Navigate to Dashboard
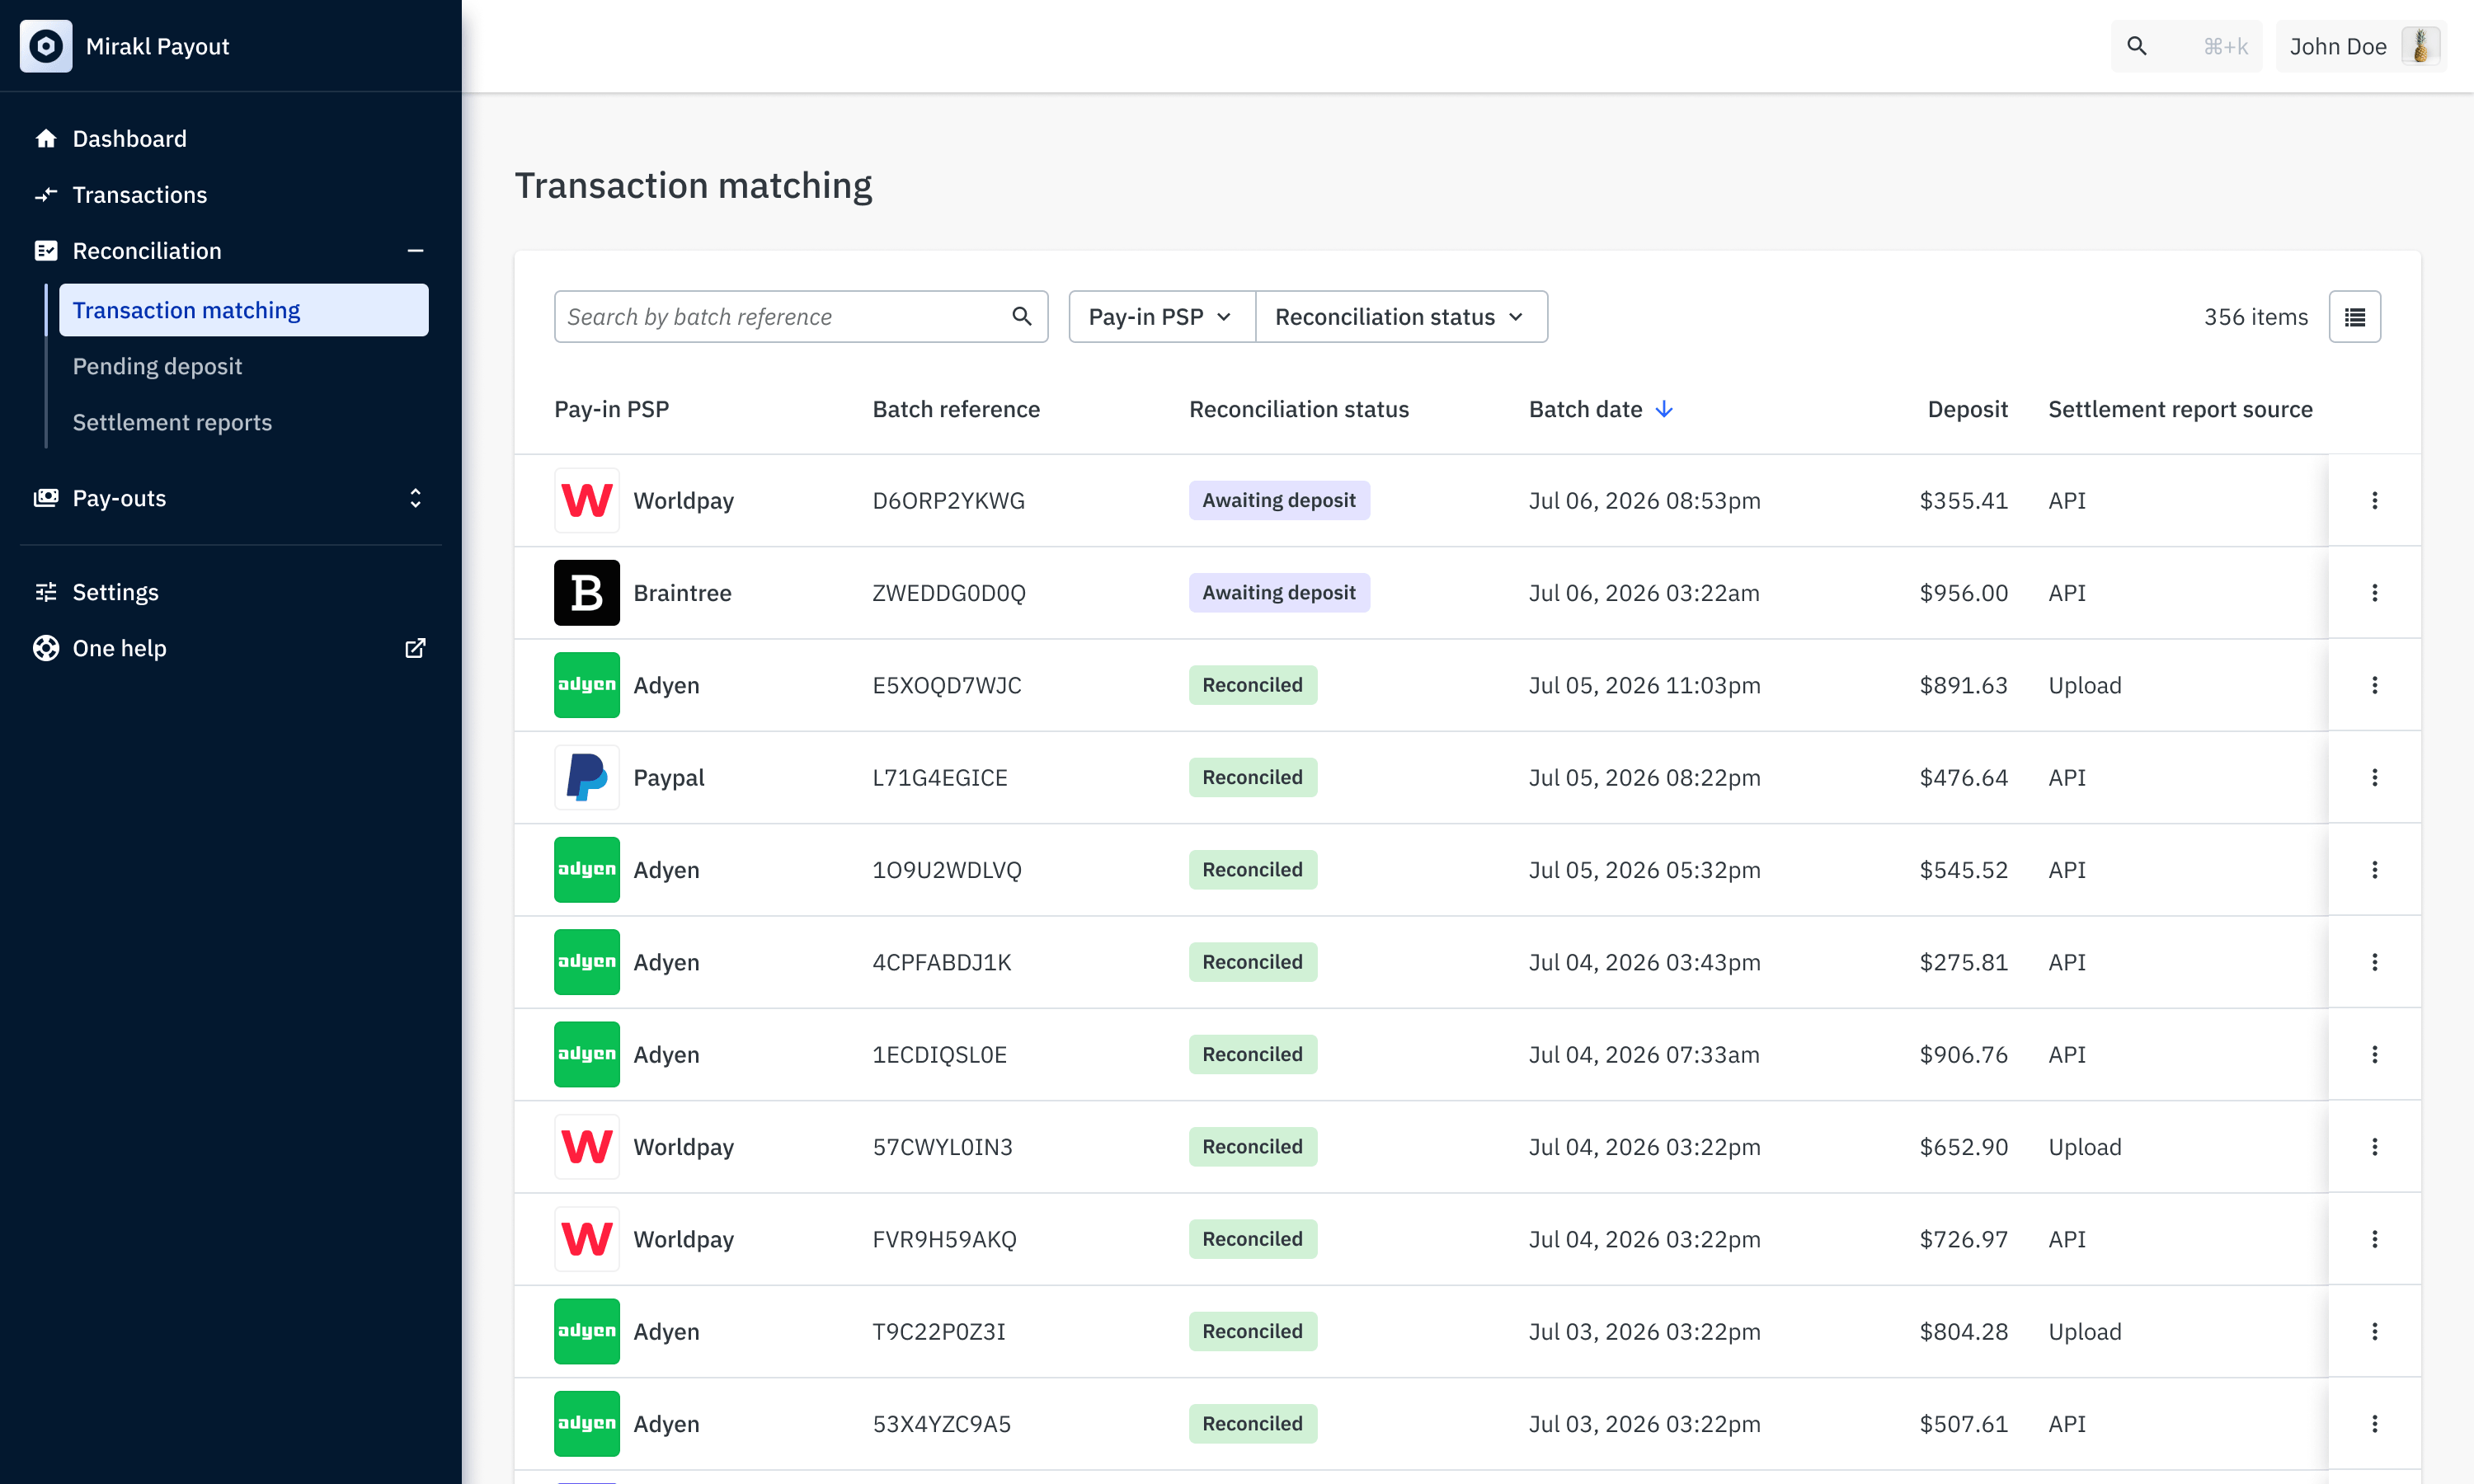 pyautogui.click(x=129, y=139)
